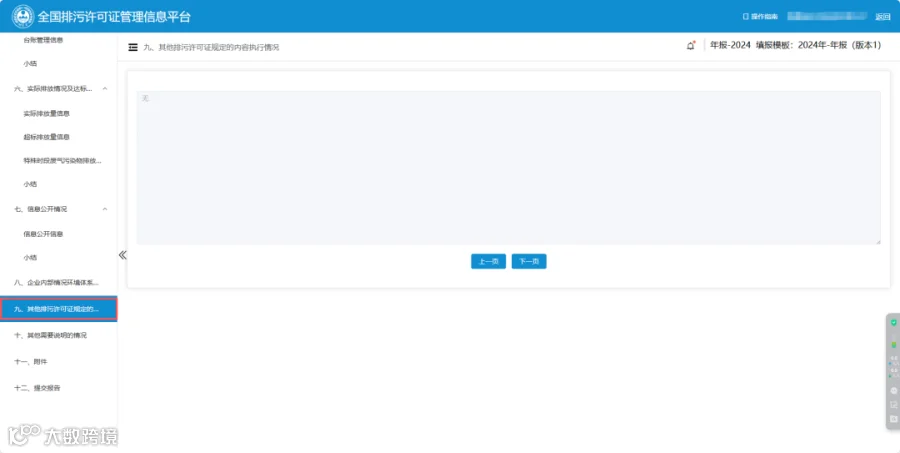Click the 年报-2024 report label

(730, 45)
